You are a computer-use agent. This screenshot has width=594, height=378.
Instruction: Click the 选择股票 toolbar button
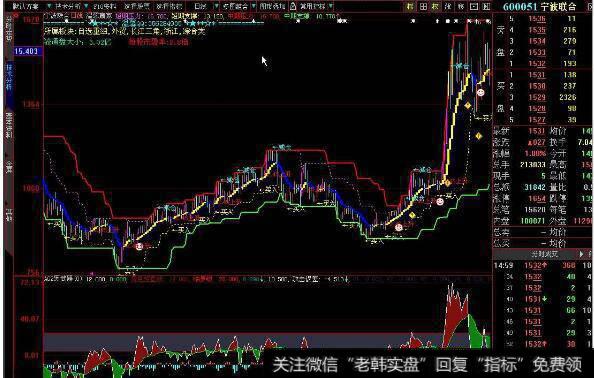click(x=137, y=6)
